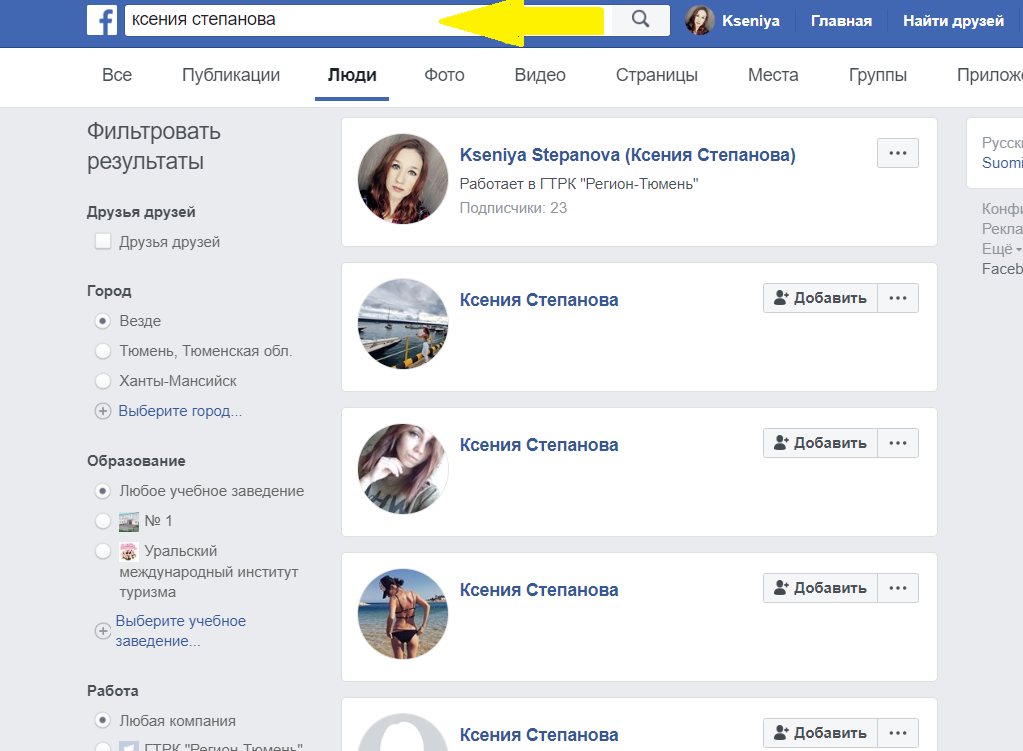Add selfie photo Ксения Степанова as friend
This screenshot has width=1023, height=751.
point(820,443)
